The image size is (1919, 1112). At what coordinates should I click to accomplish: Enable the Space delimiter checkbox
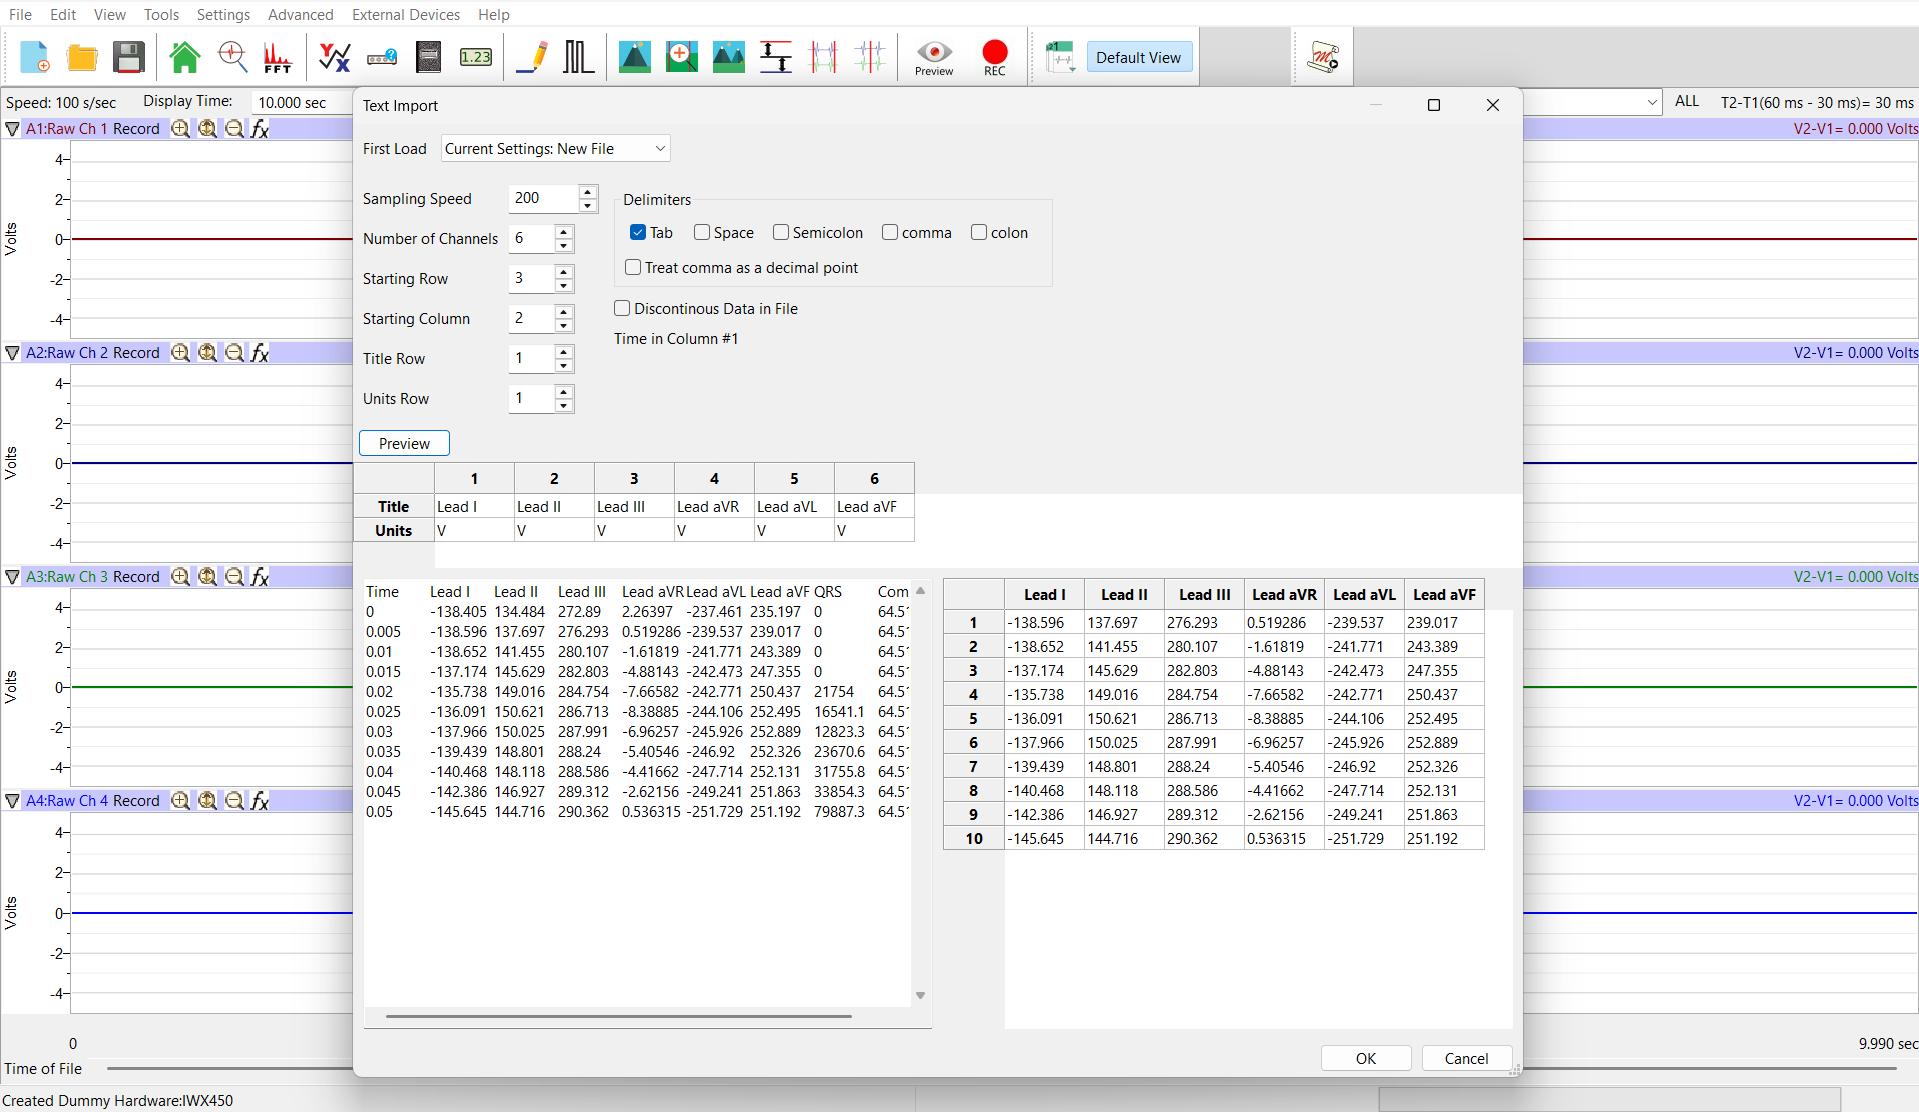[x=702, y=232]
